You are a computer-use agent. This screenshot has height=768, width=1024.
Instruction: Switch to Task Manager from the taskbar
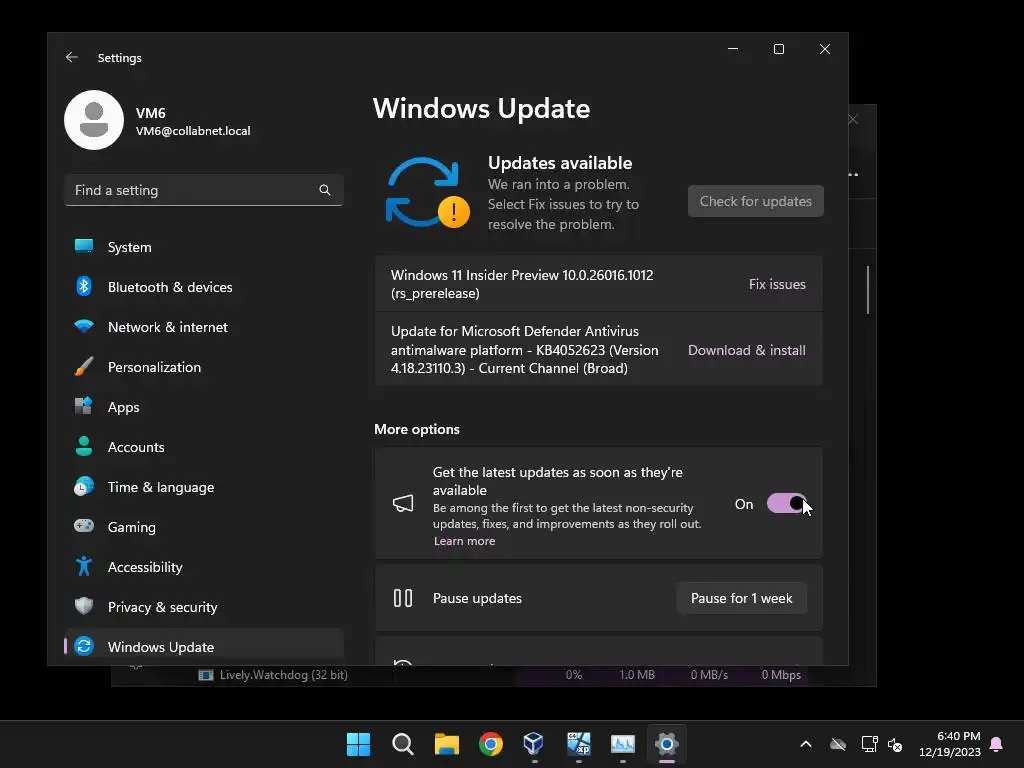[622, 744]
